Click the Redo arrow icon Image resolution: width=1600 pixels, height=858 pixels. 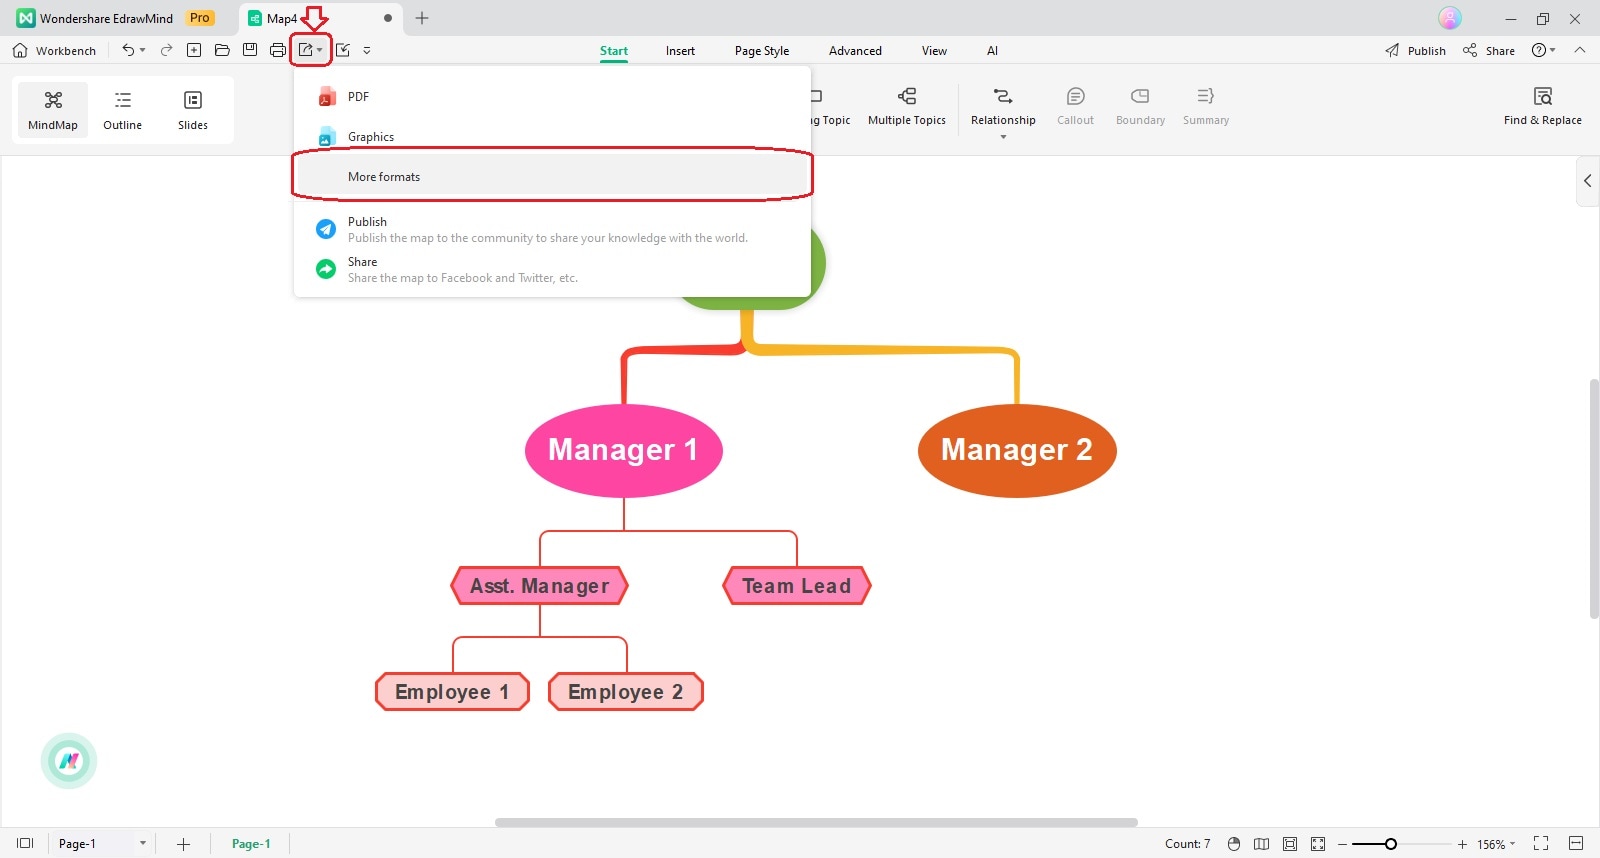[167, 50]
